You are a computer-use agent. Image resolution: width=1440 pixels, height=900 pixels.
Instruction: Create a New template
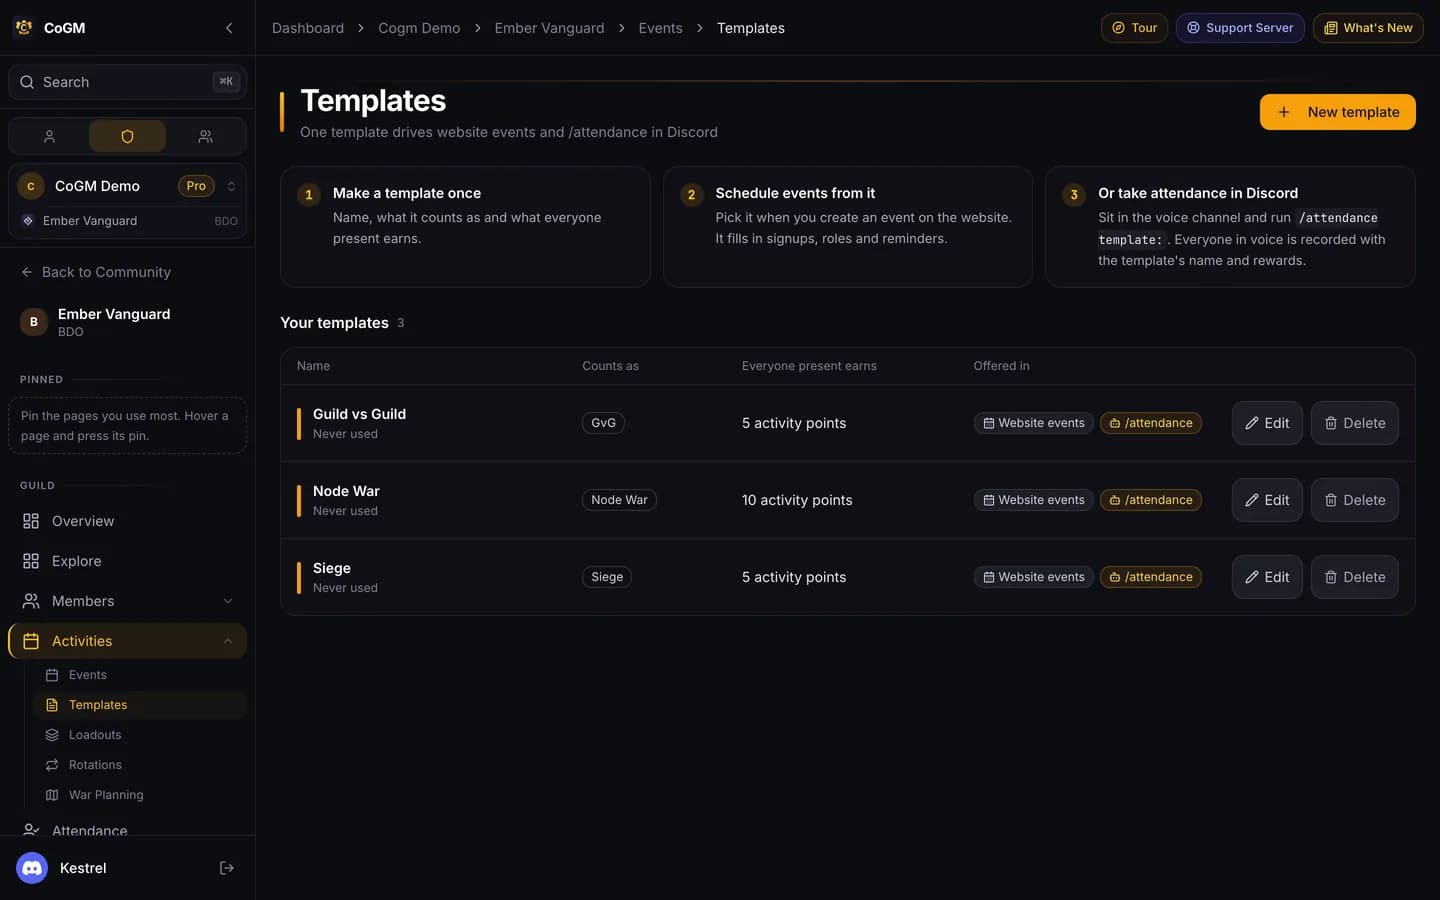(1337, 112)
